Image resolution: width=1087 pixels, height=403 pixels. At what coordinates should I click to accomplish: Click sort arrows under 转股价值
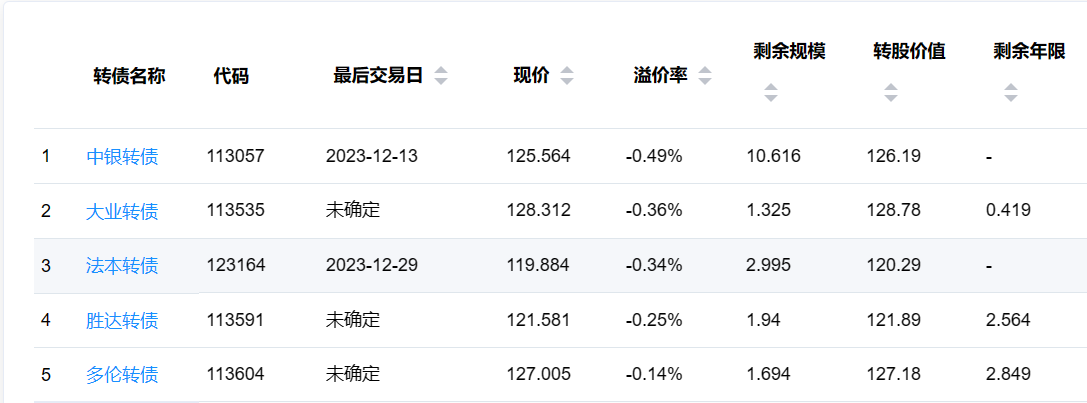click(x=891, y=93)
